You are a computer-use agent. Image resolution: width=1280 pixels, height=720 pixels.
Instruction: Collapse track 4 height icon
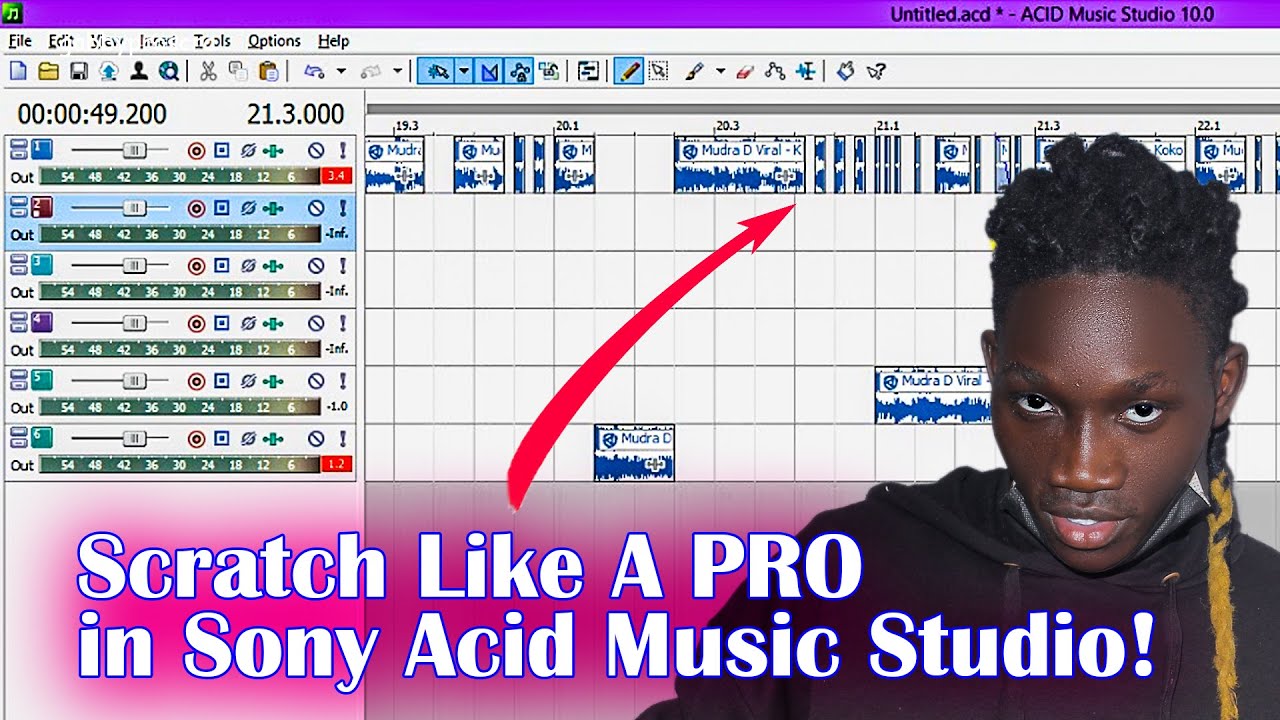pyautogui.click(x=18, y=323)
